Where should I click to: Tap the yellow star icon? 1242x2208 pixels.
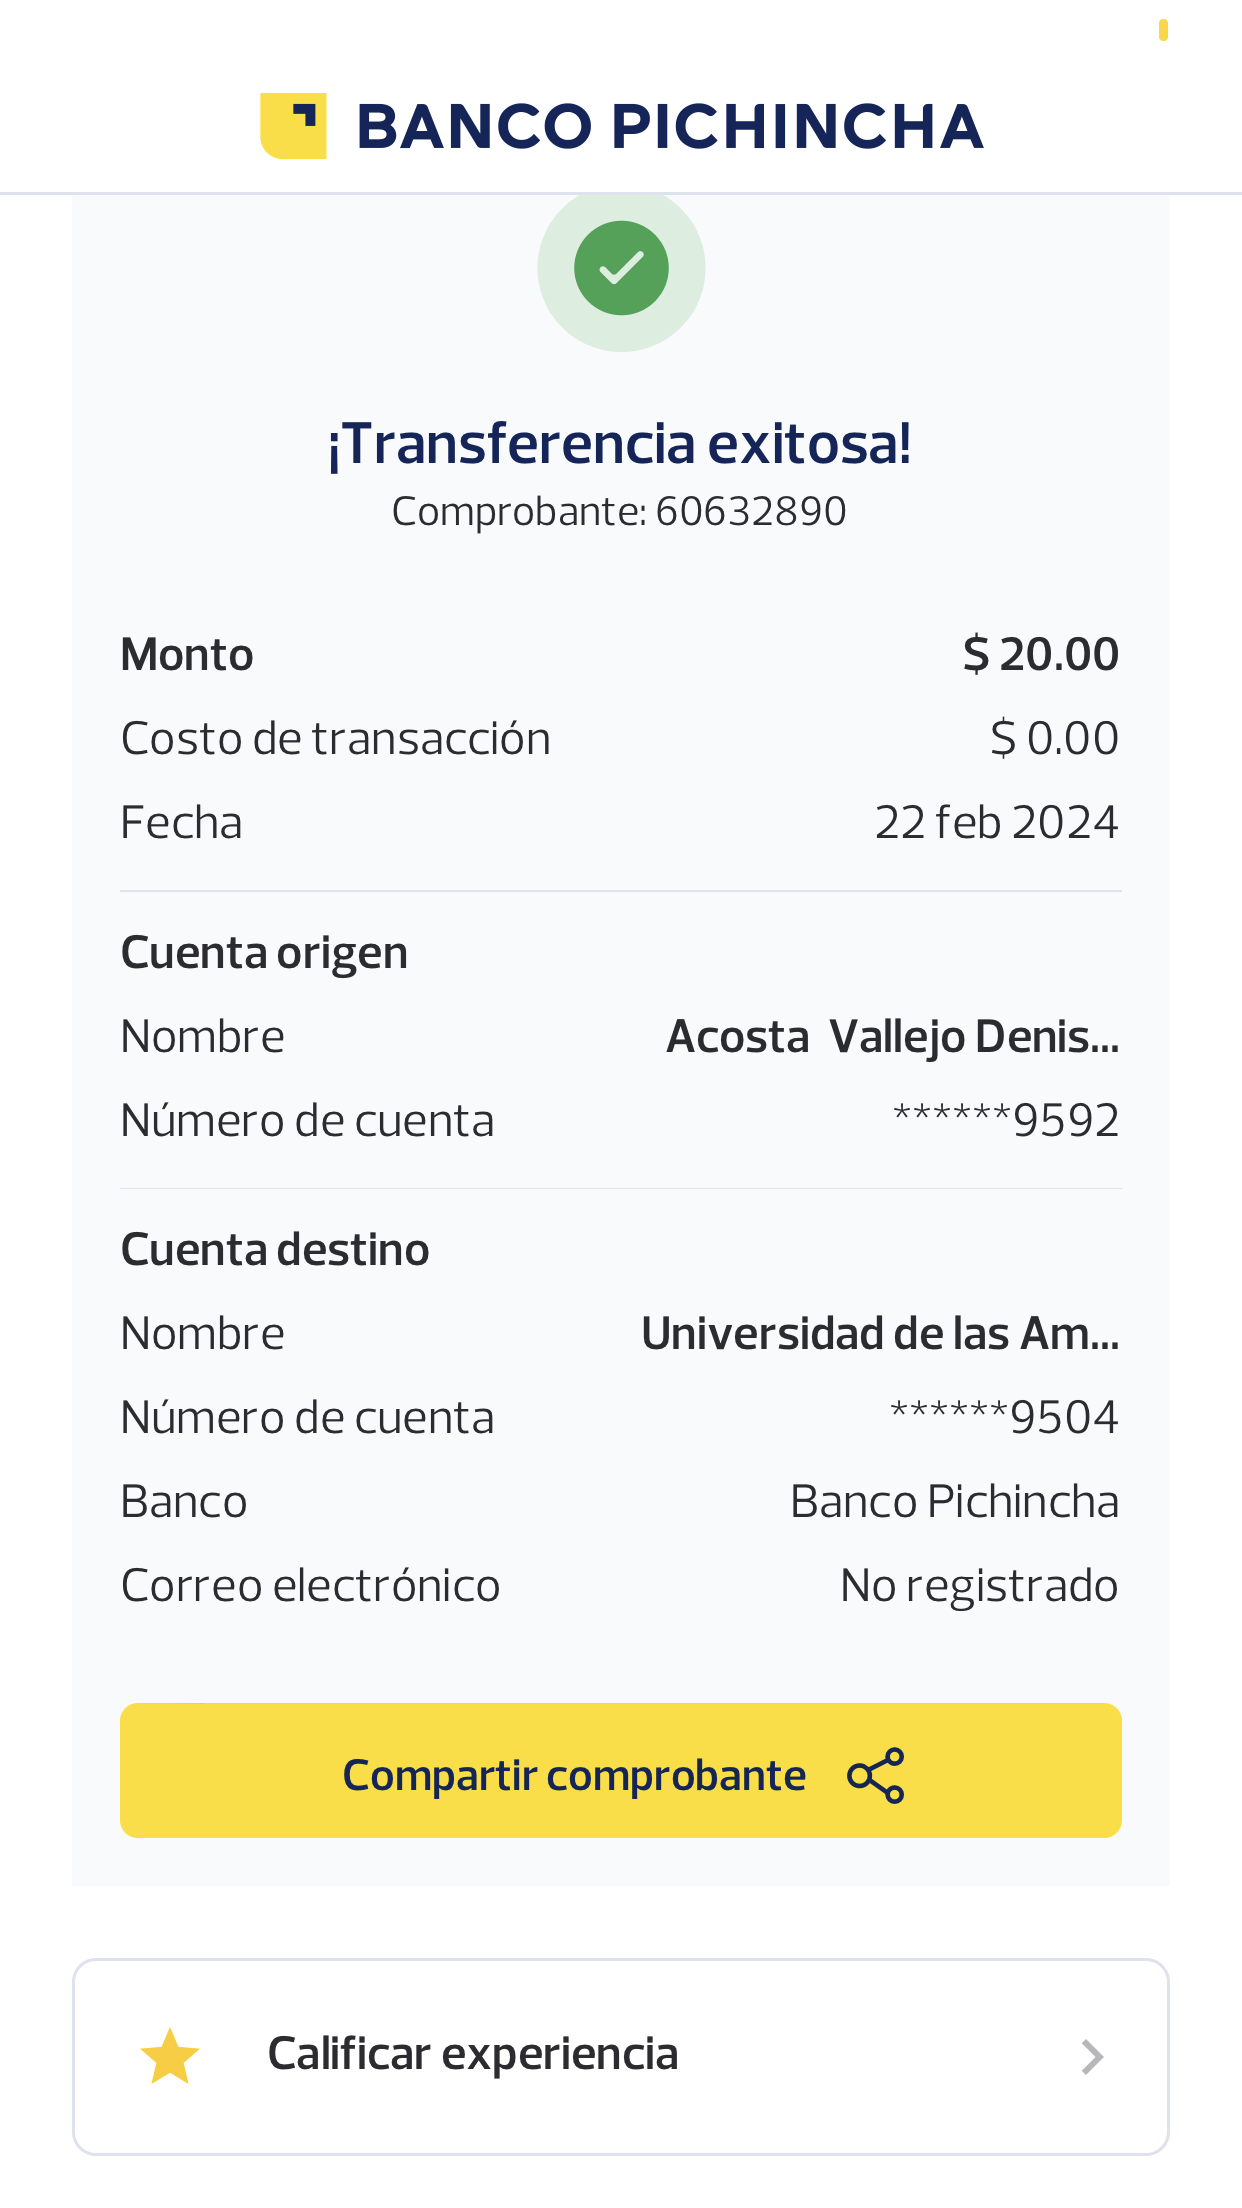coord(170,2056)
